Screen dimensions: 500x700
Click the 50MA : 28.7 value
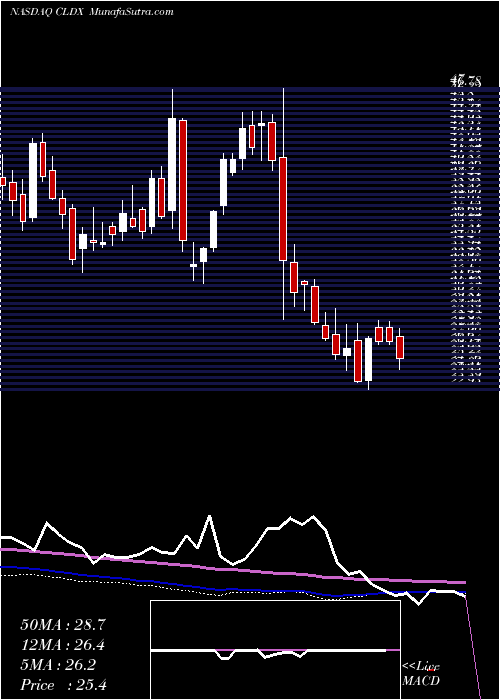point(63,625)
